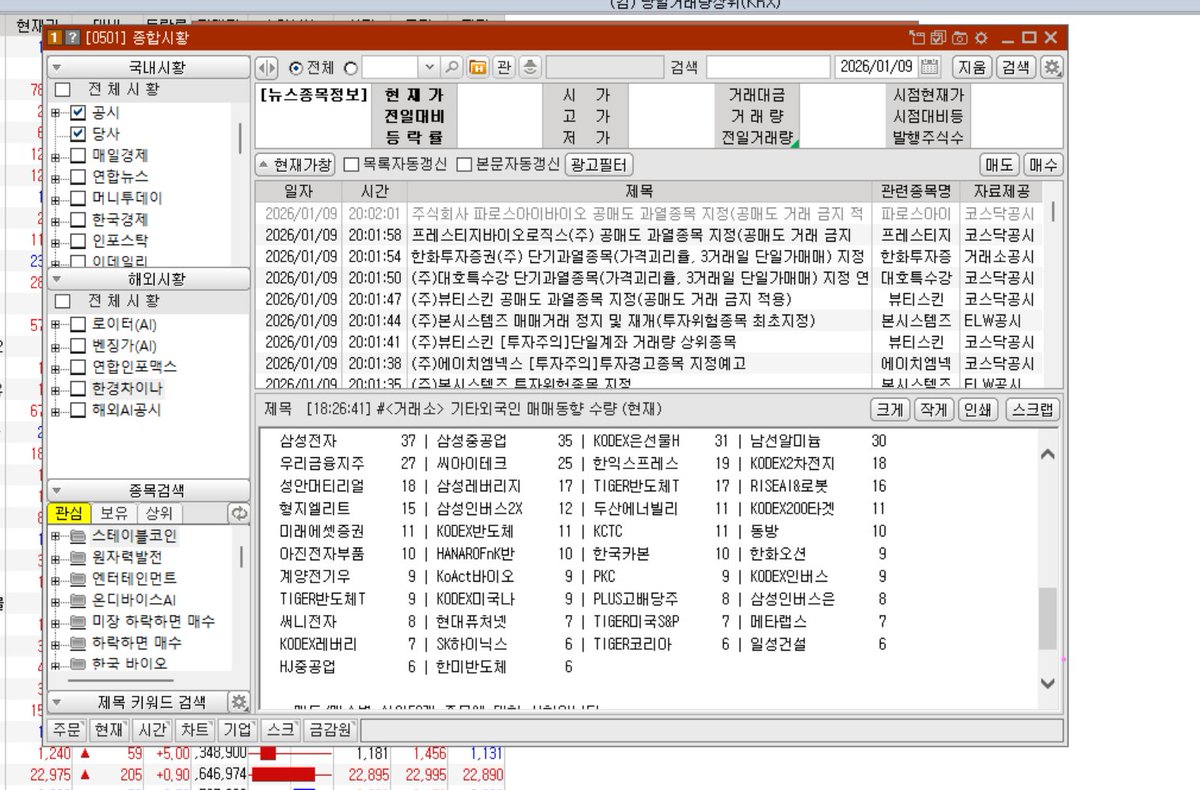Click the 관 interest list button

pyautogui.click(x=504, y=67)
